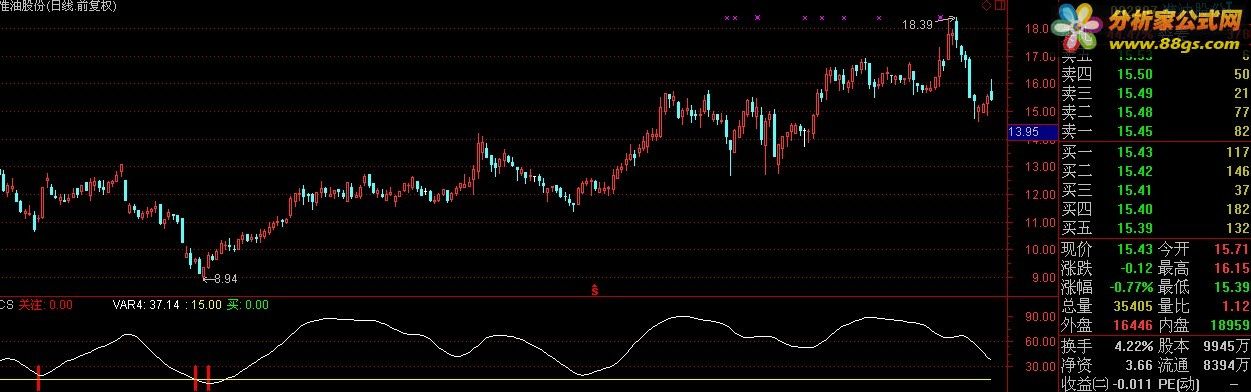The height and width of the screenshot is (392, 1251).
Task: Click the leftmost red signal bar in indicator
Action: [x=38, y=377]
